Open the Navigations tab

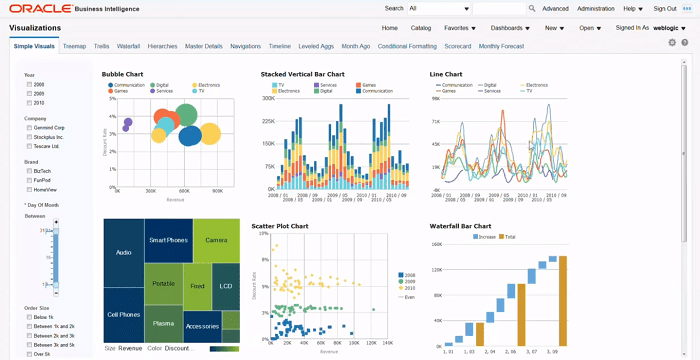[246, 46]
